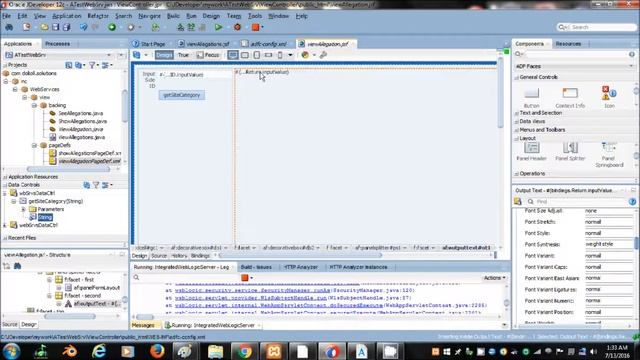Open the Refactor menu
This screenshot has width=640, height=360.
[x=98, y=16]
